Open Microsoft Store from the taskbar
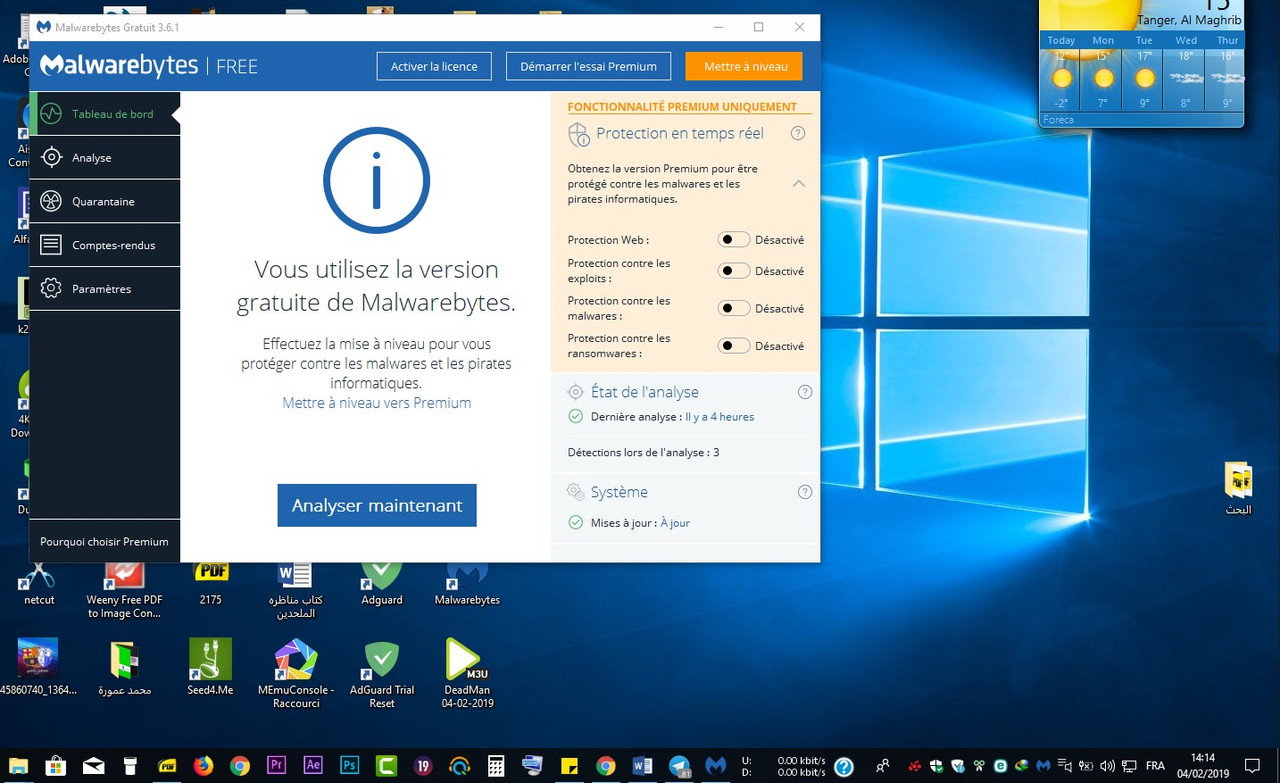 tap(56, 766)
